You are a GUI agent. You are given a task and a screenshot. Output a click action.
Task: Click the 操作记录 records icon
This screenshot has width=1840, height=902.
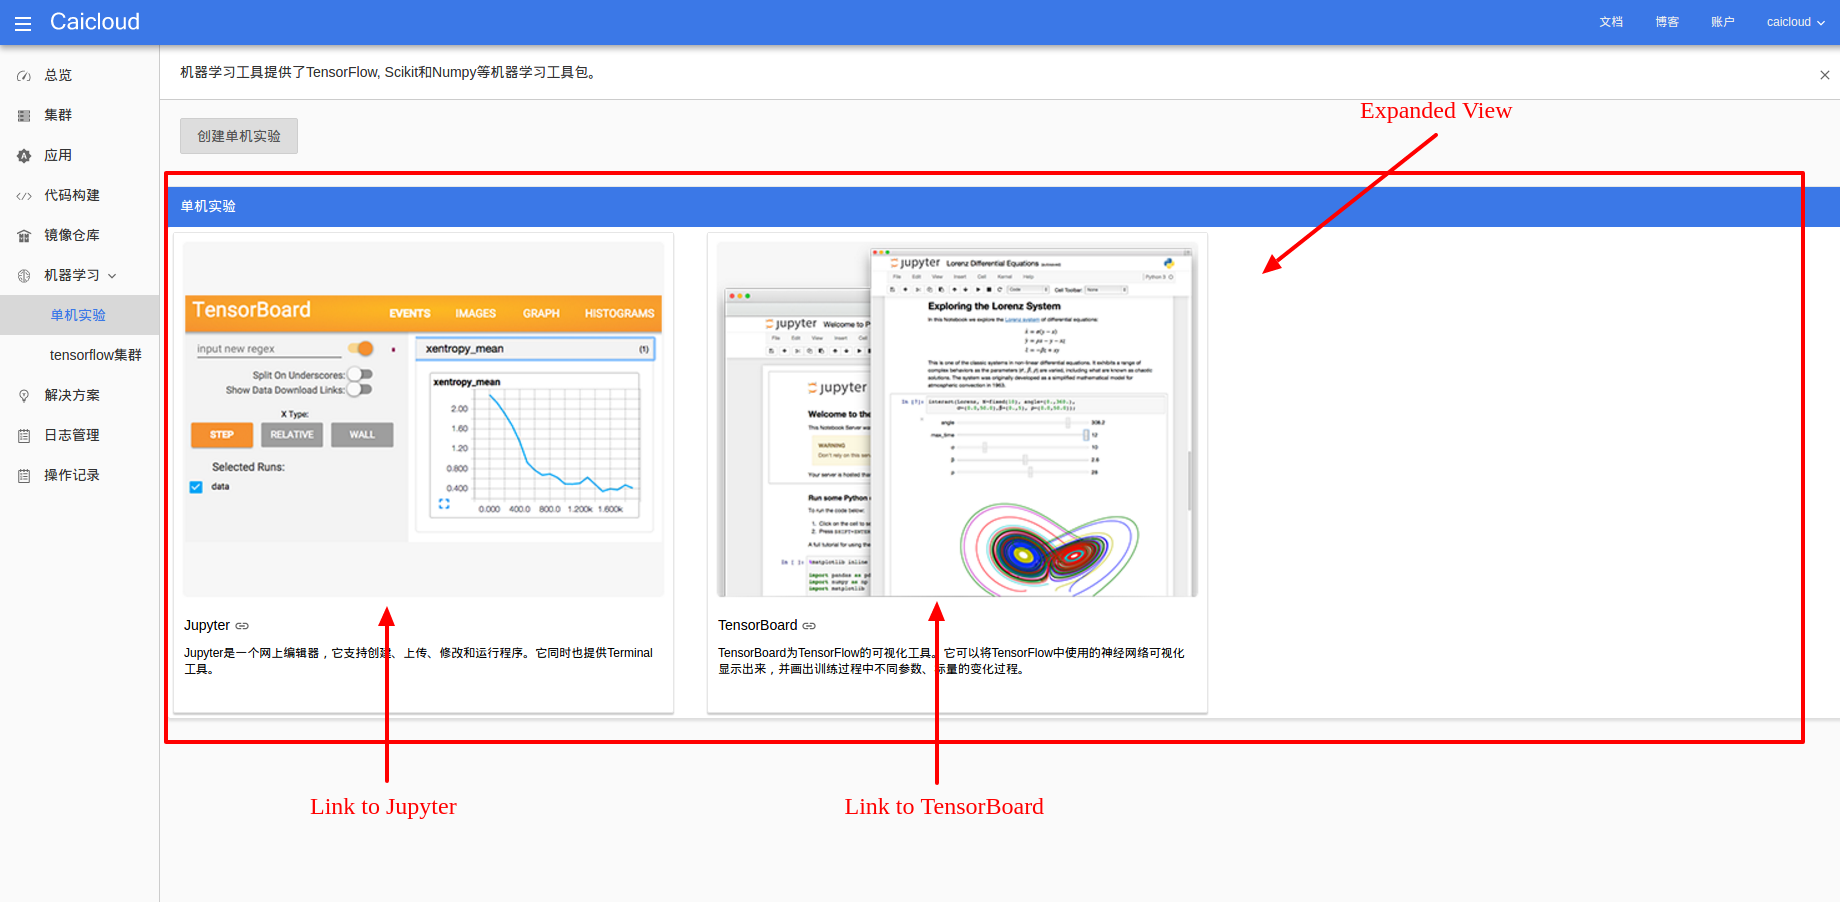24,476
